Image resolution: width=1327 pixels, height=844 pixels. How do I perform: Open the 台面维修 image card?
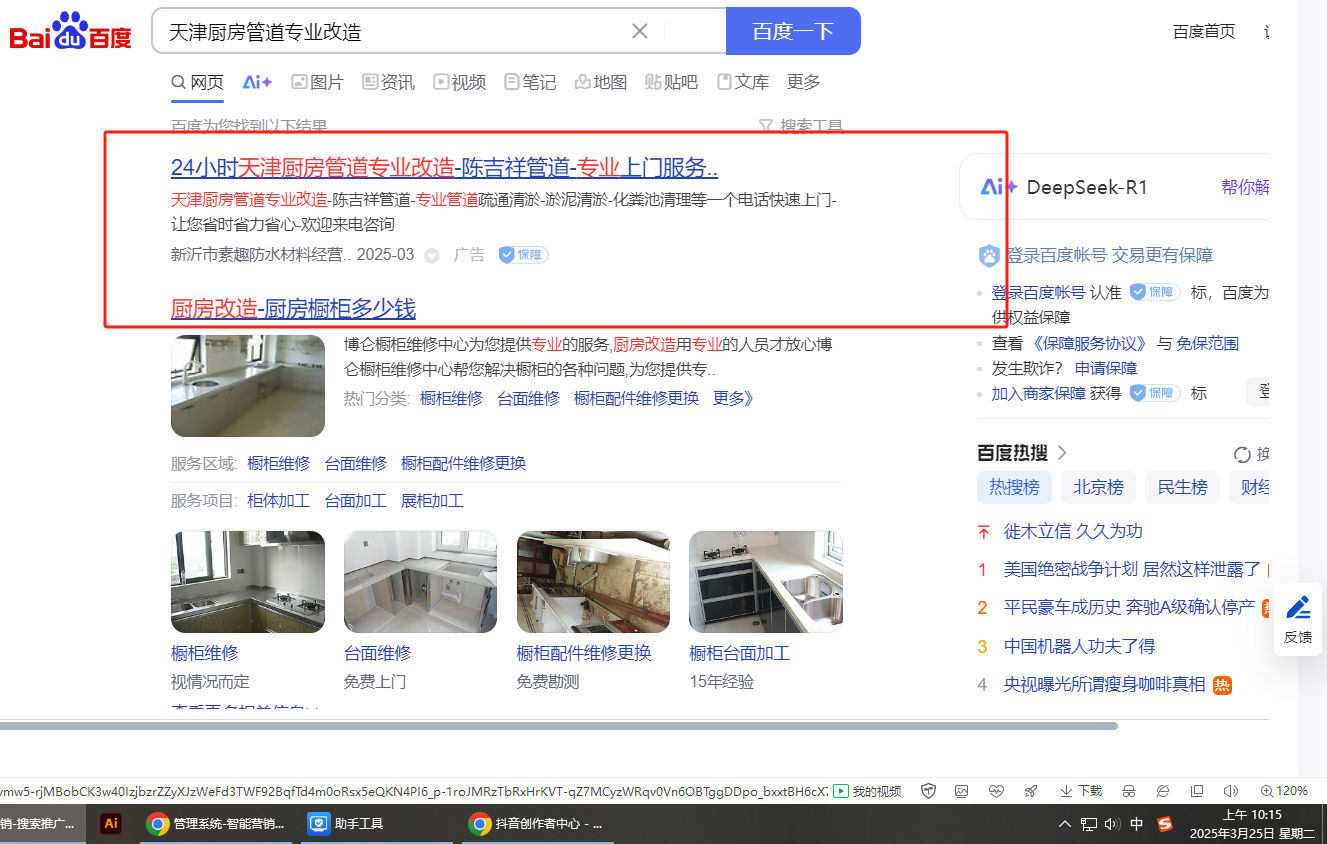point(420,581)
